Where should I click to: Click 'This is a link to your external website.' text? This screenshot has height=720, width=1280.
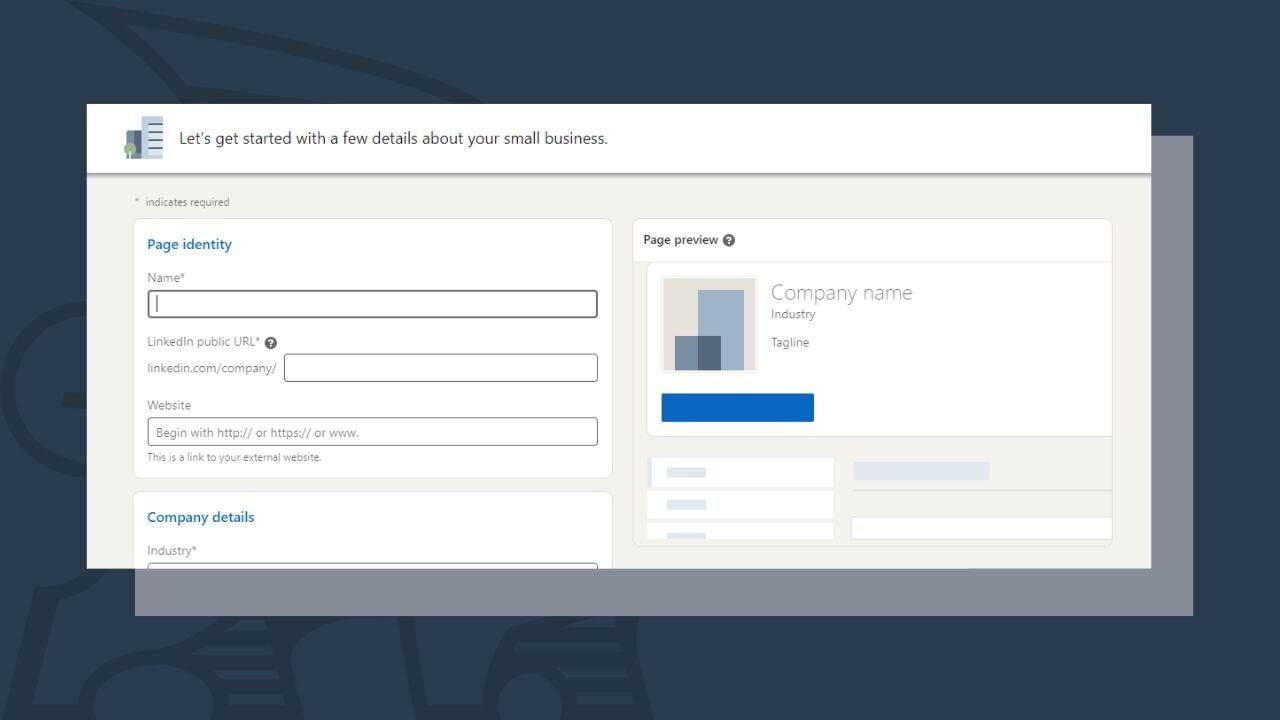(234, 457)
